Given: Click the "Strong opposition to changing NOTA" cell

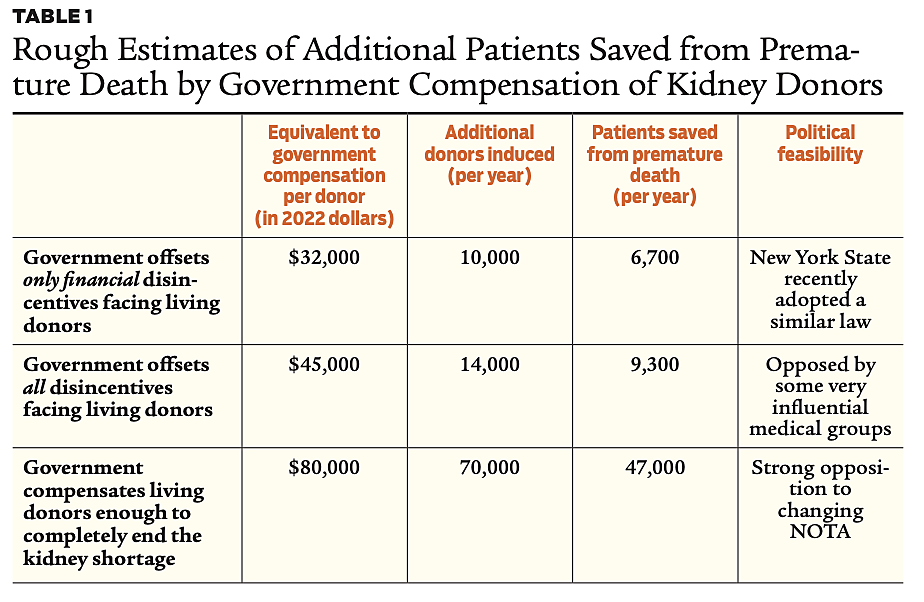Looking at the screenshot, I should 820,500.
